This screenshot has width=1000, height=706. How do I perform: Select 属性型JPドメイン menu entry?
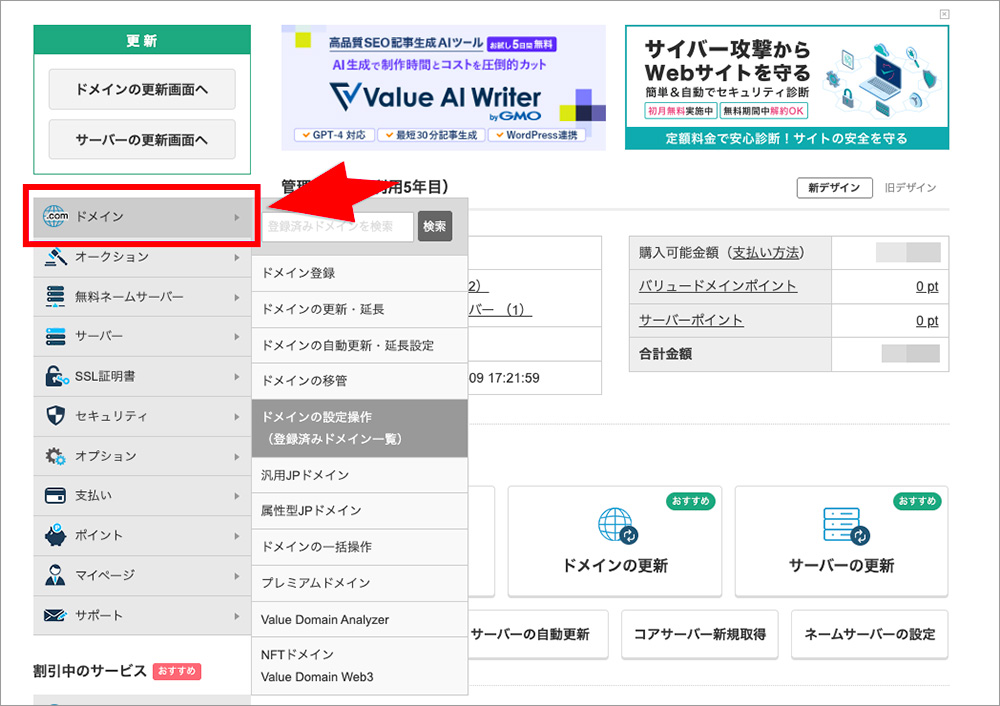pos(360,510)
